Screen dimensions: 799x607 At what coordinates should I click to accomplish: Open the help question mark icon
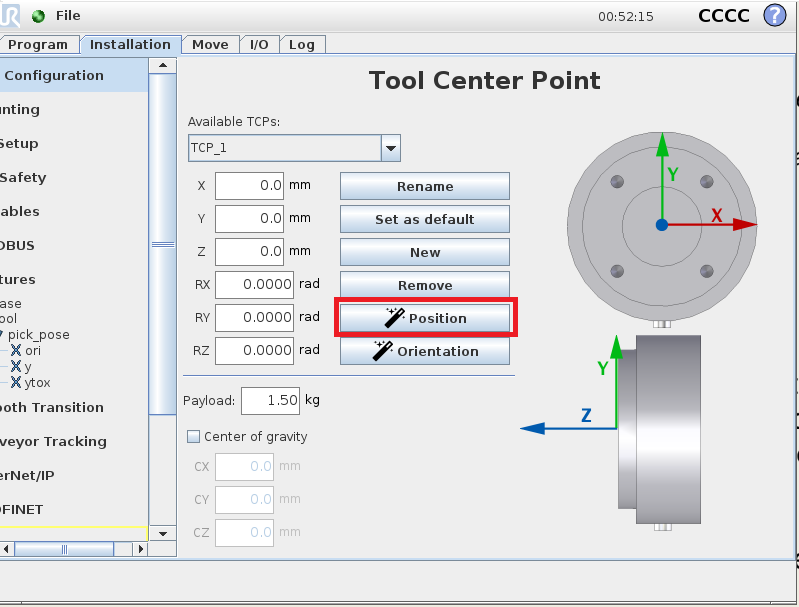(775, 15)
